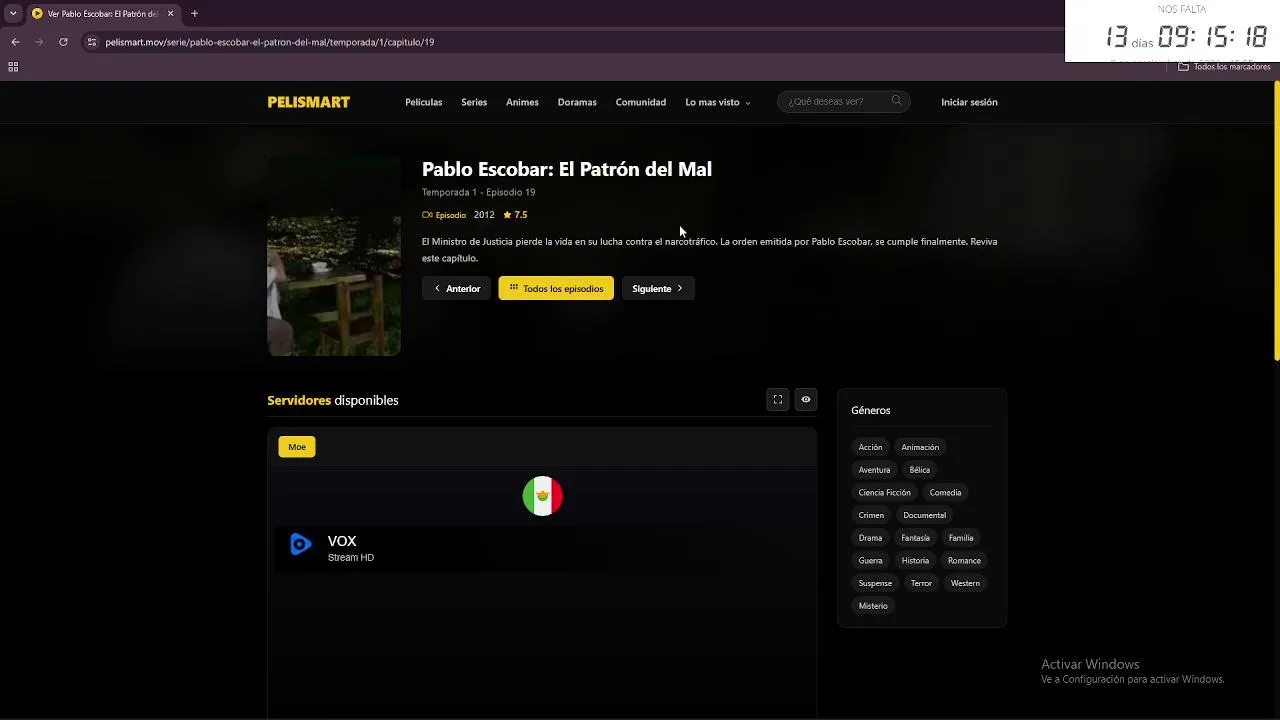Select the Animación genre tag

[920, 447]
